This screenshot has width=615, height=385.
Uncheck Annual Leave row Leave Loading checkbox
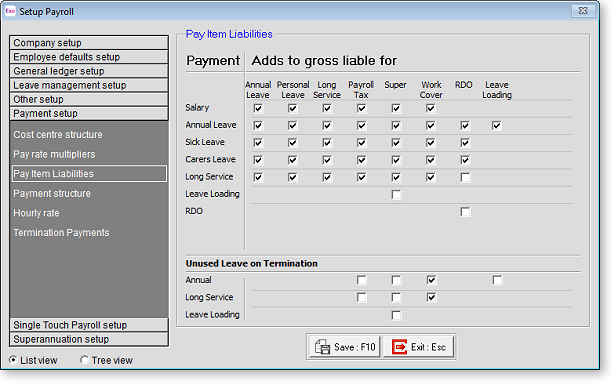(x=497, y=125)
